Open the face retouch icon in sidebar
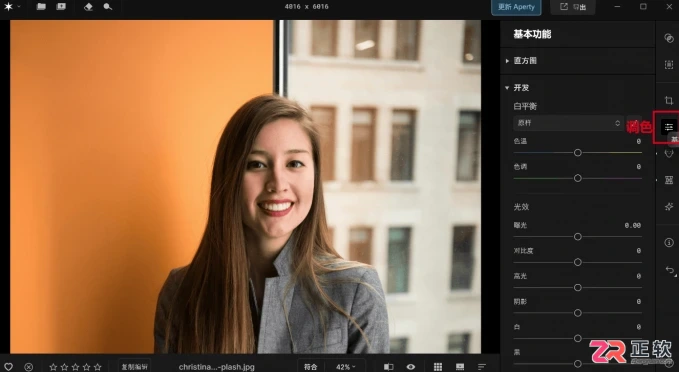 (669, 154)
